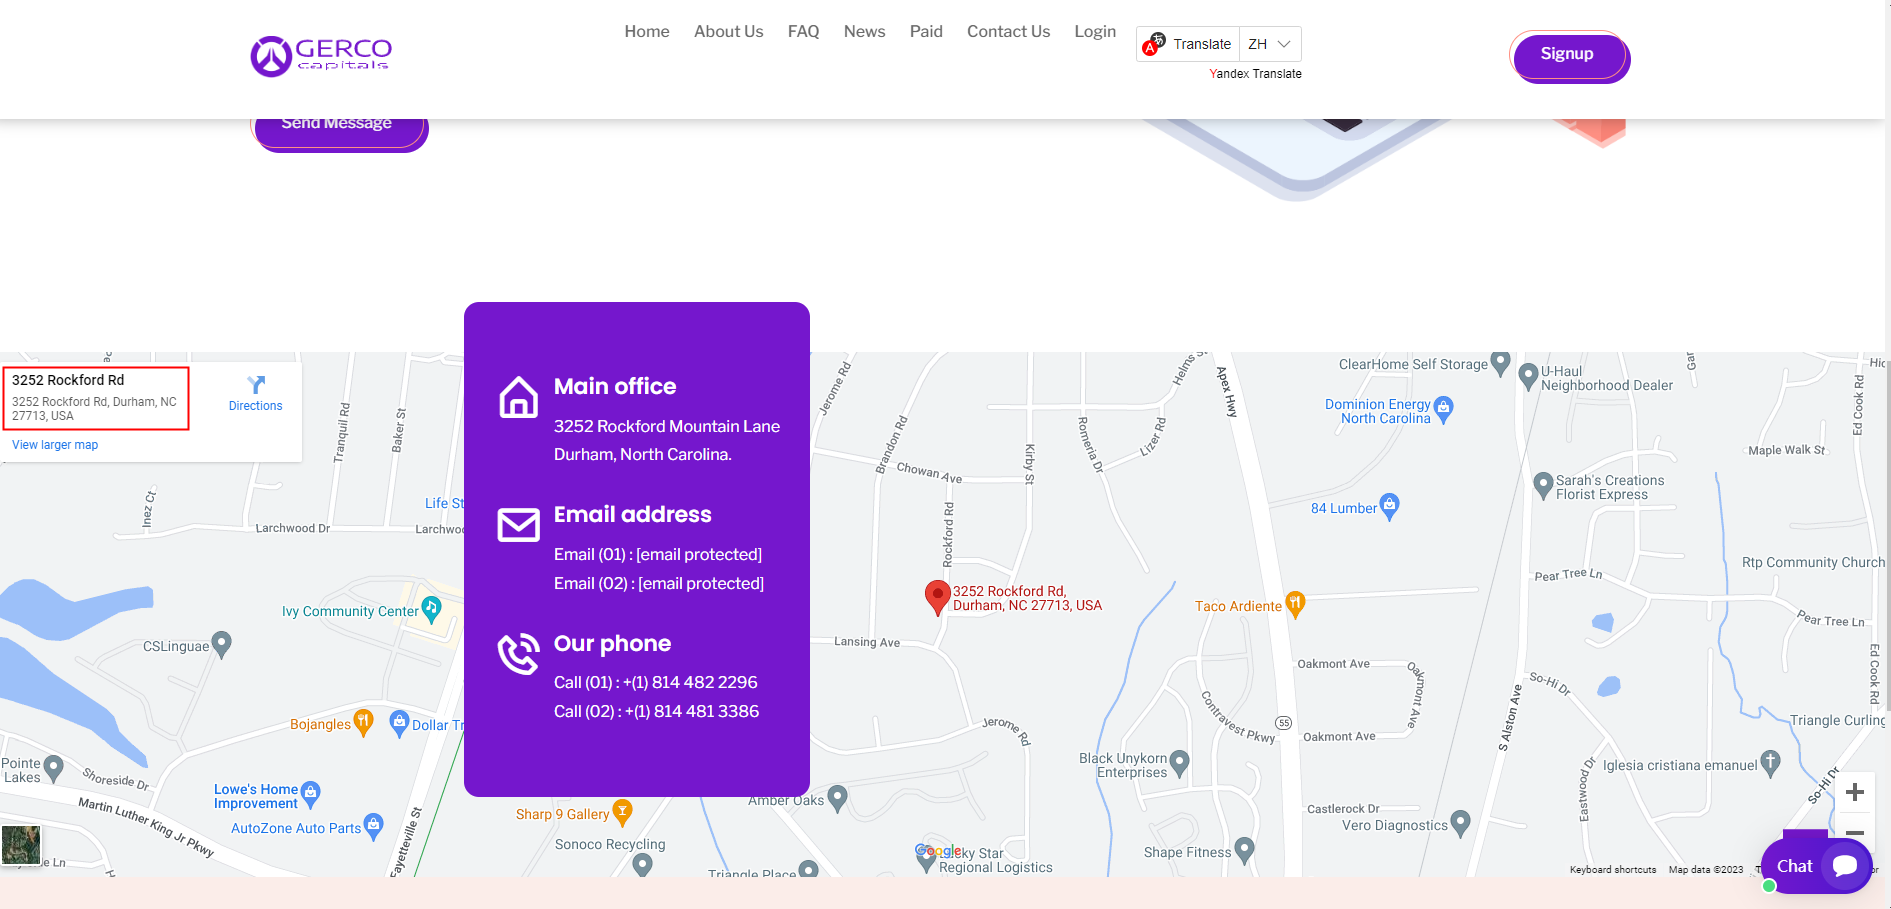This screenshot has height=909, width=1891.
Task: Click the Black Unykorn Enterprises marker
Action: (1180, 763)
